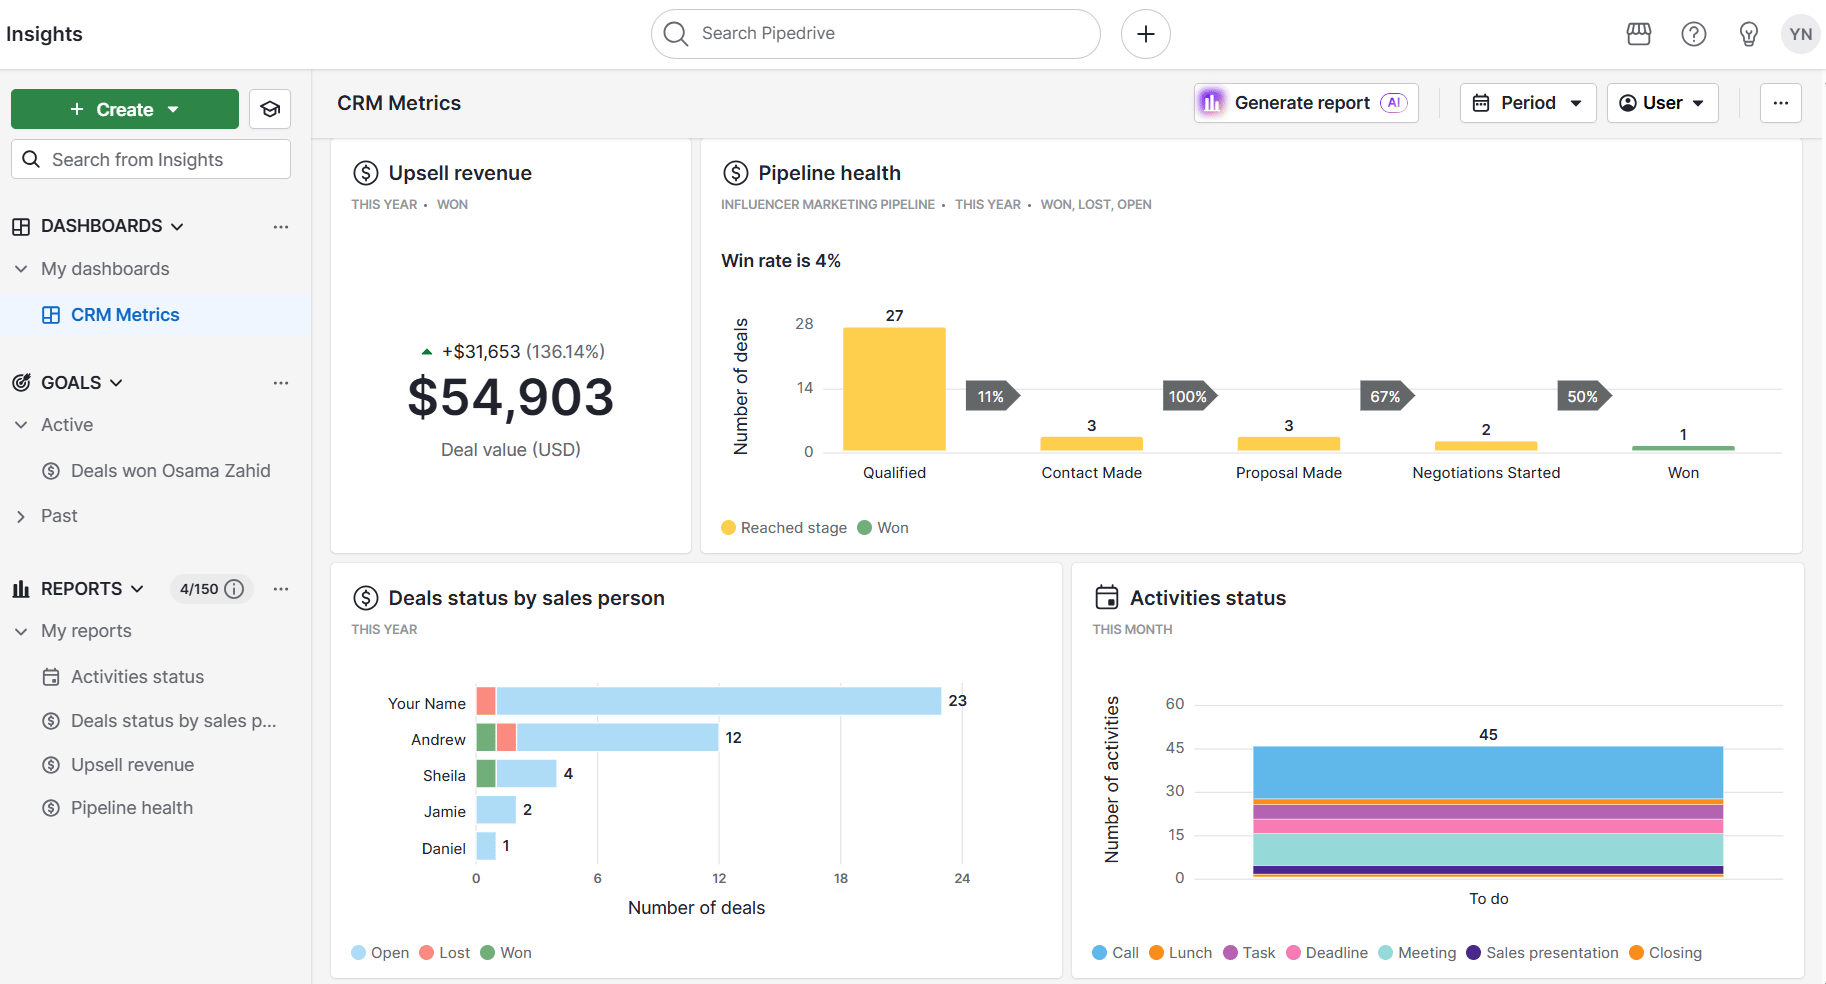The height and width of the screenshot is (984, 1826).
Task: Open the User filter dropdown
Action: (1662, 102)
